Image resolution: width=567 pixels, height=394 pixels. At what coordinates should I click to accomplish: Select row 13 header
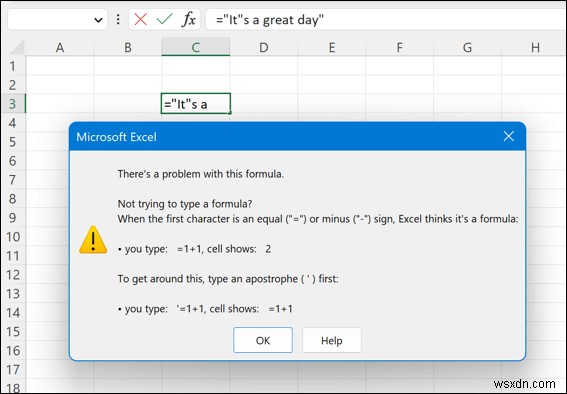[x=13, y=294]
